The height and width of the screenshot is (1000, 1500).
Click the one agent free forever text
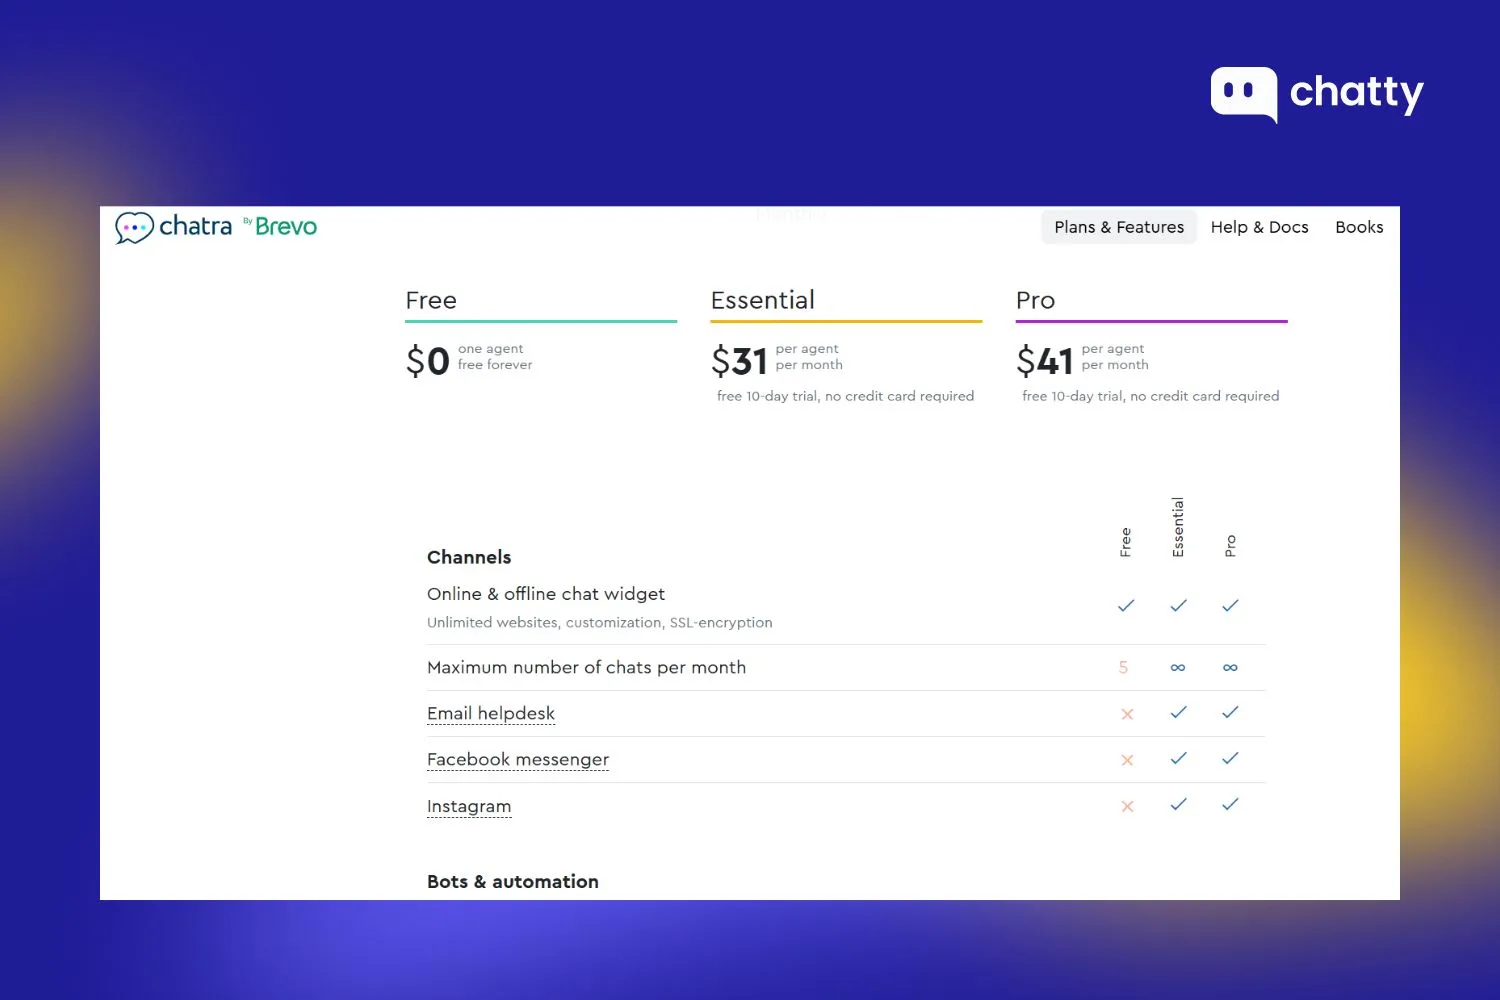coord(495,357)
